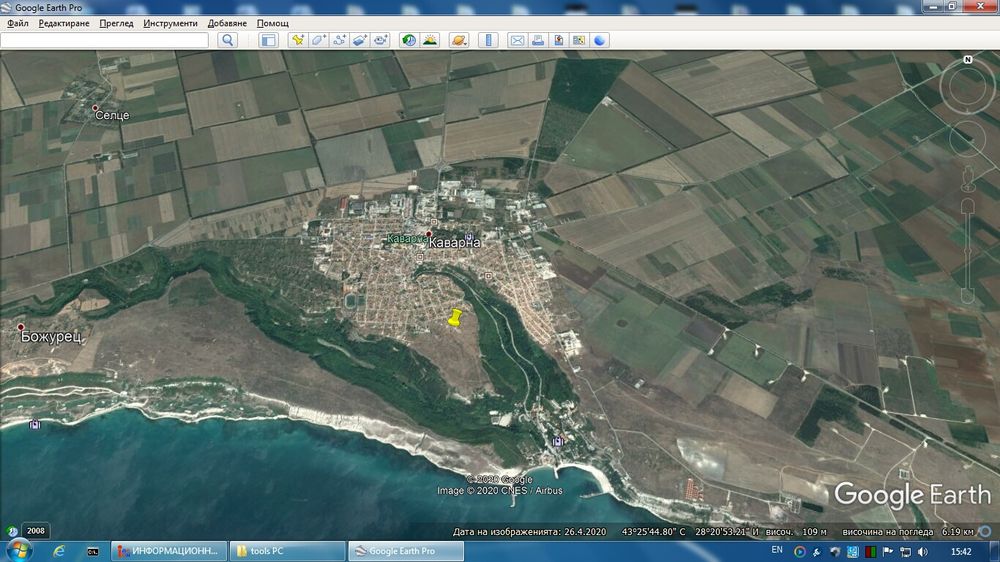Screen dimensions: 1000x562
Task: Click the blue globe sign-in icon
Action: point(599,40)
